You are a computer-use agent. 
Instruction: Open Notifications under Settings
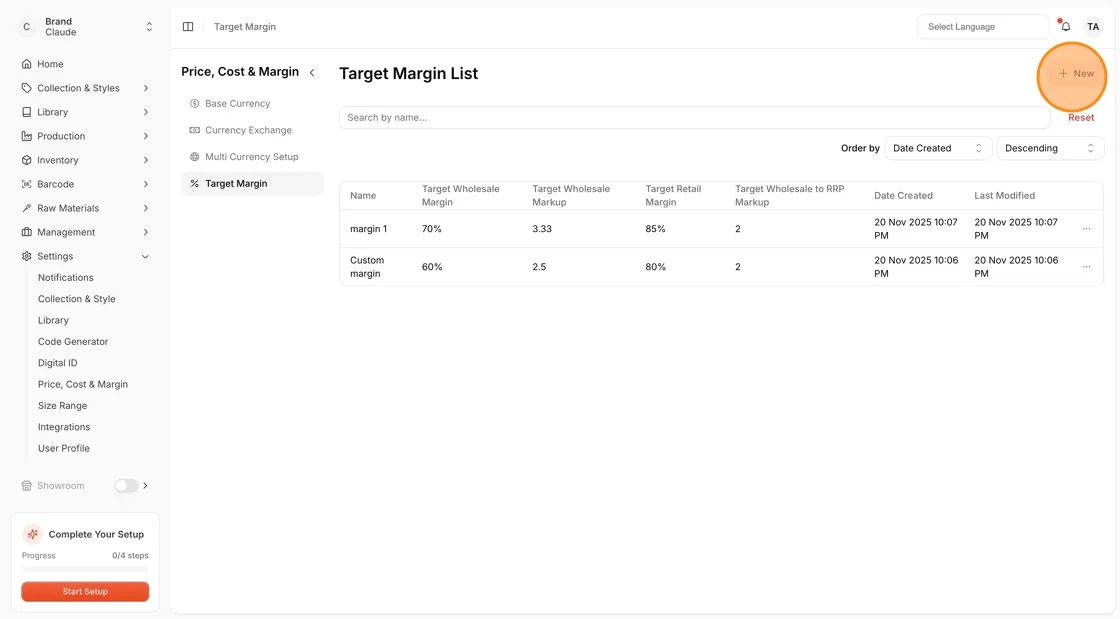[x=66, y=277]
